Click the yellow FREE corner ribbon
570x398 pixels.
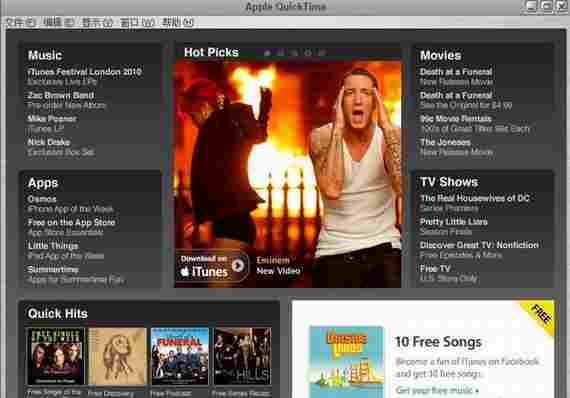point(539,315)
